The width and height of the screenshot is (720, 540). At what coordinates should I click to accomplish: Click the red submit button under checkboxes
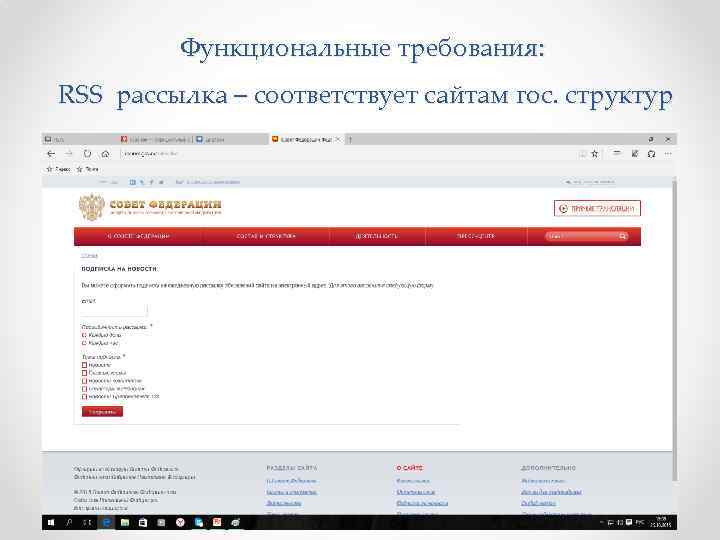[x=102, y=412]
